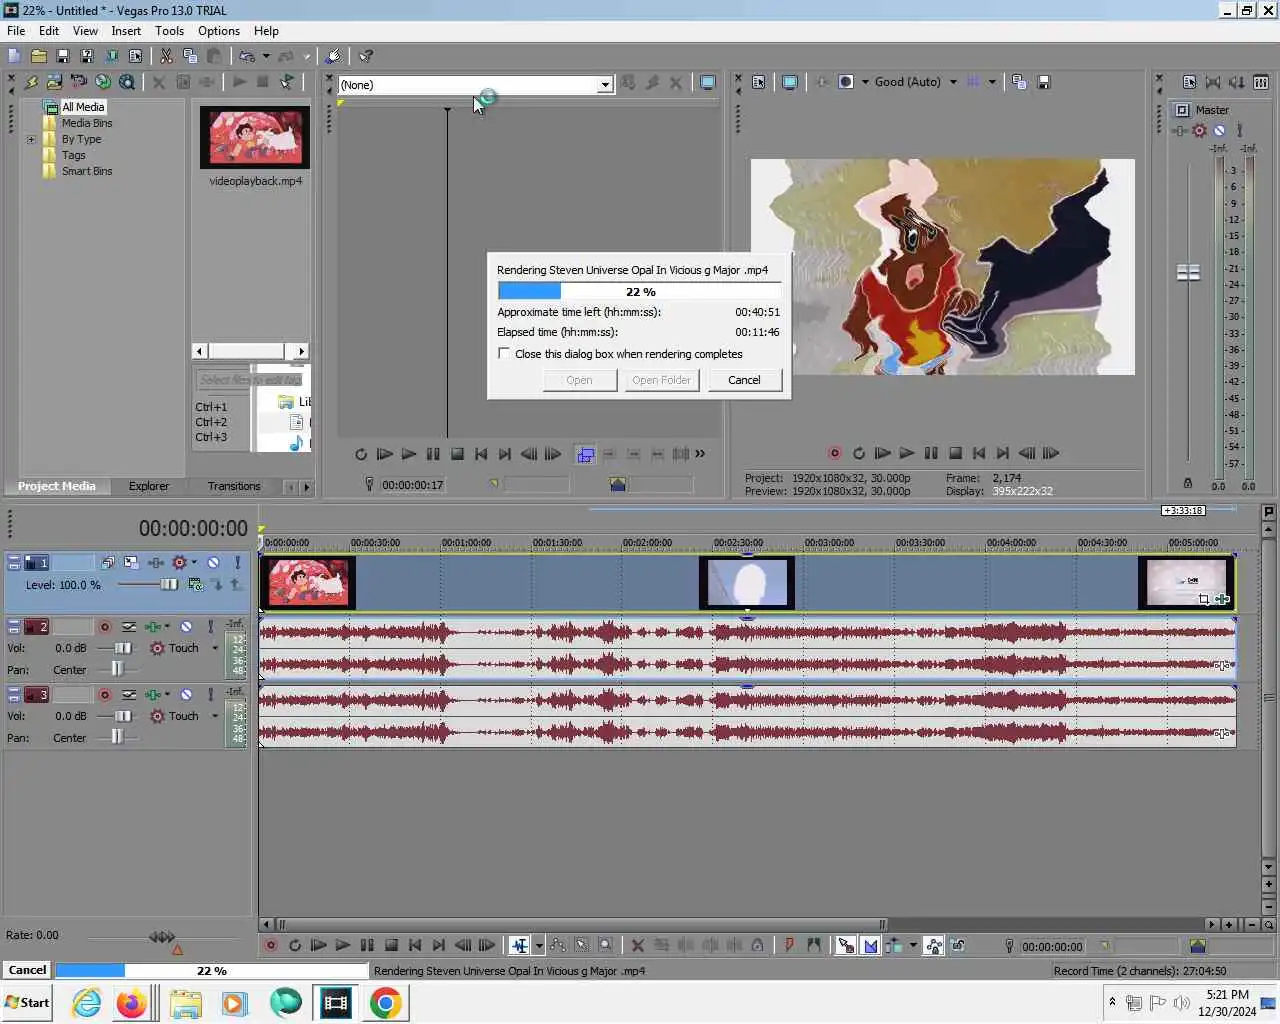Open the edit tool selection dropdown arrow
The width and height of the screenshot is (1280, 1024).
539,945
